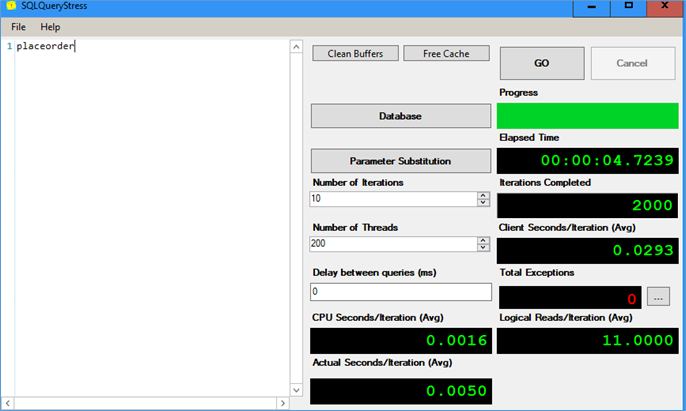Screen dimensions: 686x411
Task: Decrease Number of Iterations with down arrow
Action: [483, 202]
